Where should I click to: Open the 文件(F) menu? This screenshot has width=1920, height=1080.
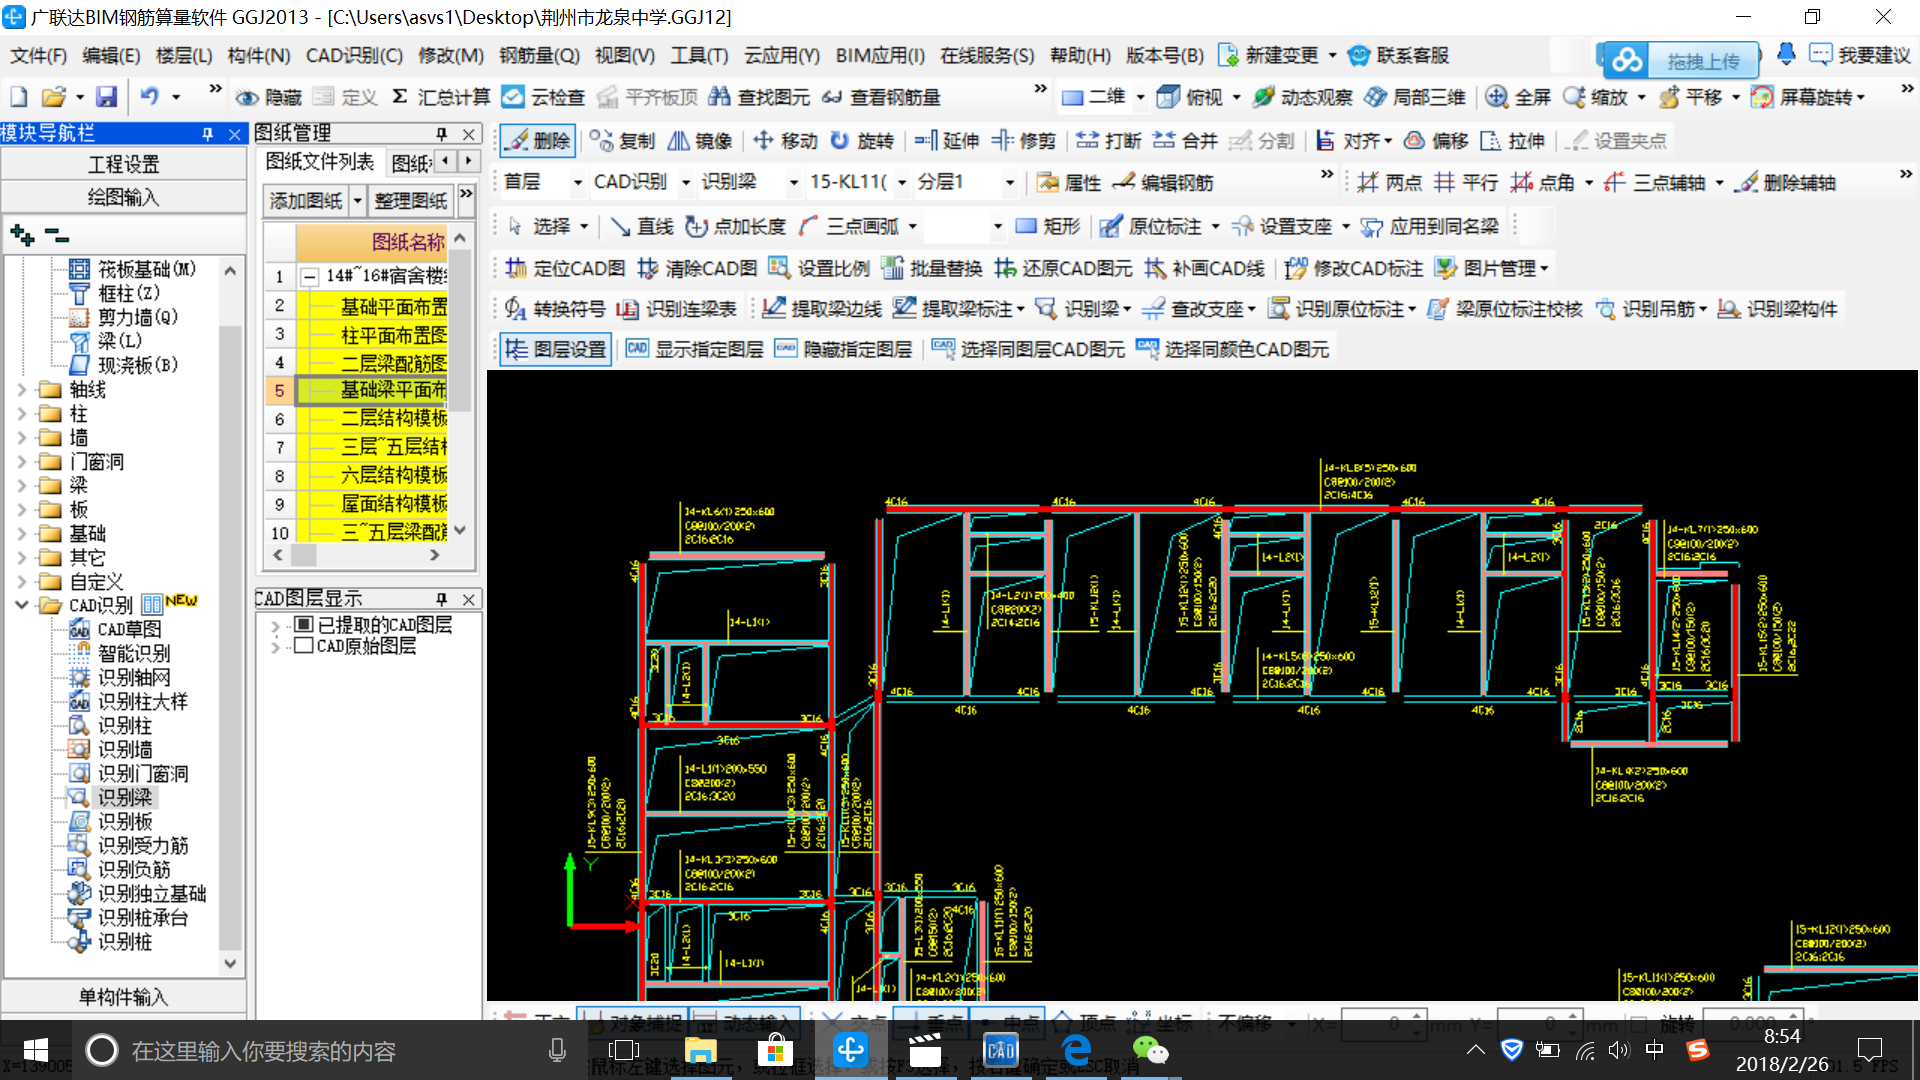[x=38, y=55]
